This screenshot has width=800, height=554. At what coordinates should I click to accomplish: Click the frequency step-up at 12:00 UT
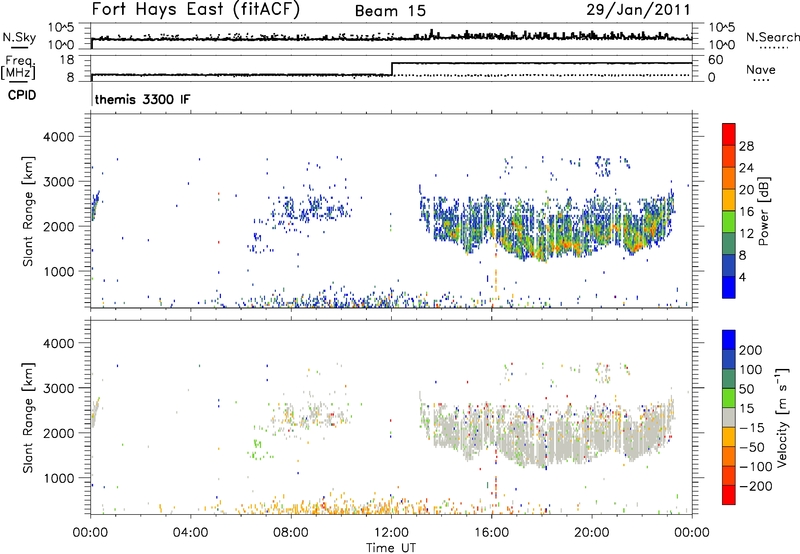[391, 69]
